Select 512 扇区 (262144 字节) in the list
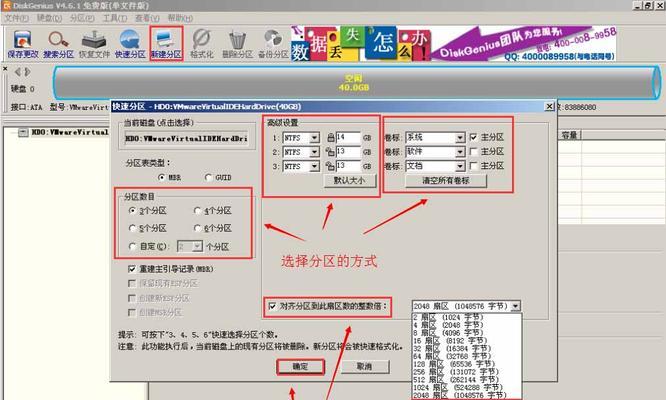666x400 pixels. pos(466,380)
